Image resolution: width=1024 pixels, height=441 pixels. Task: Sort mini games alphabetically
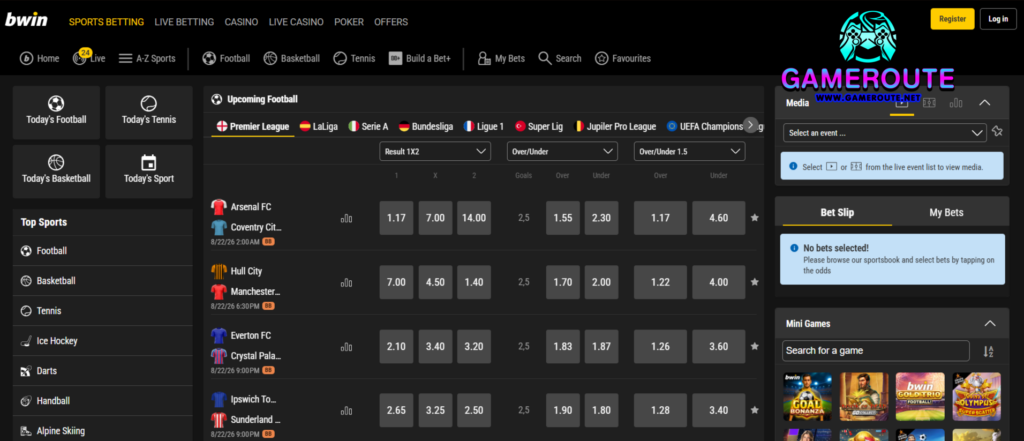[x=988, y=351]
